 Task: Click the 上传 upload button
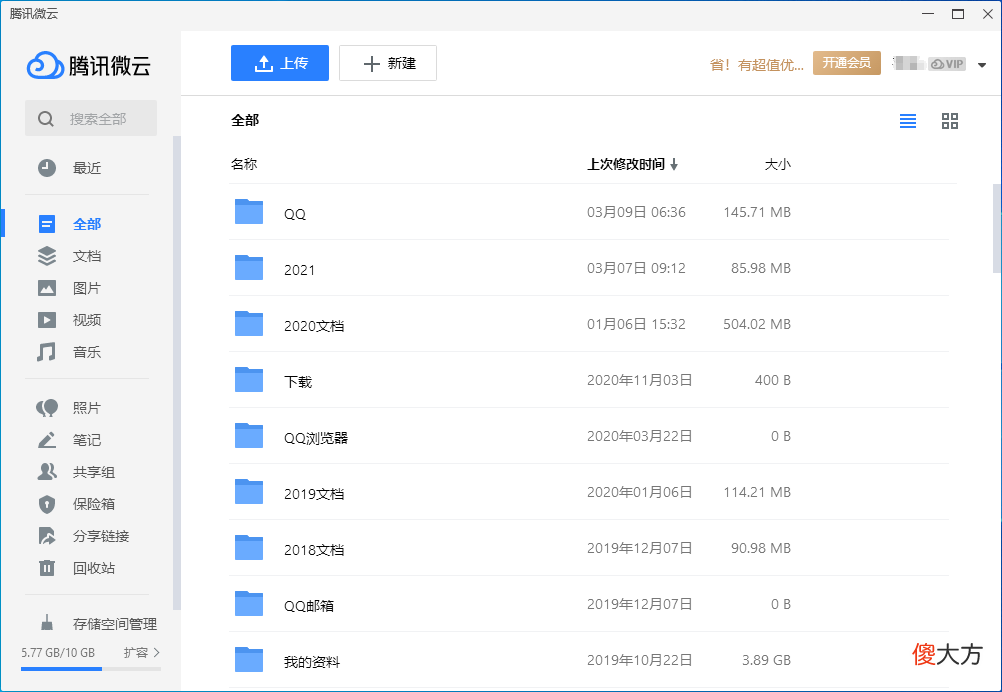(x=280, y=63)
